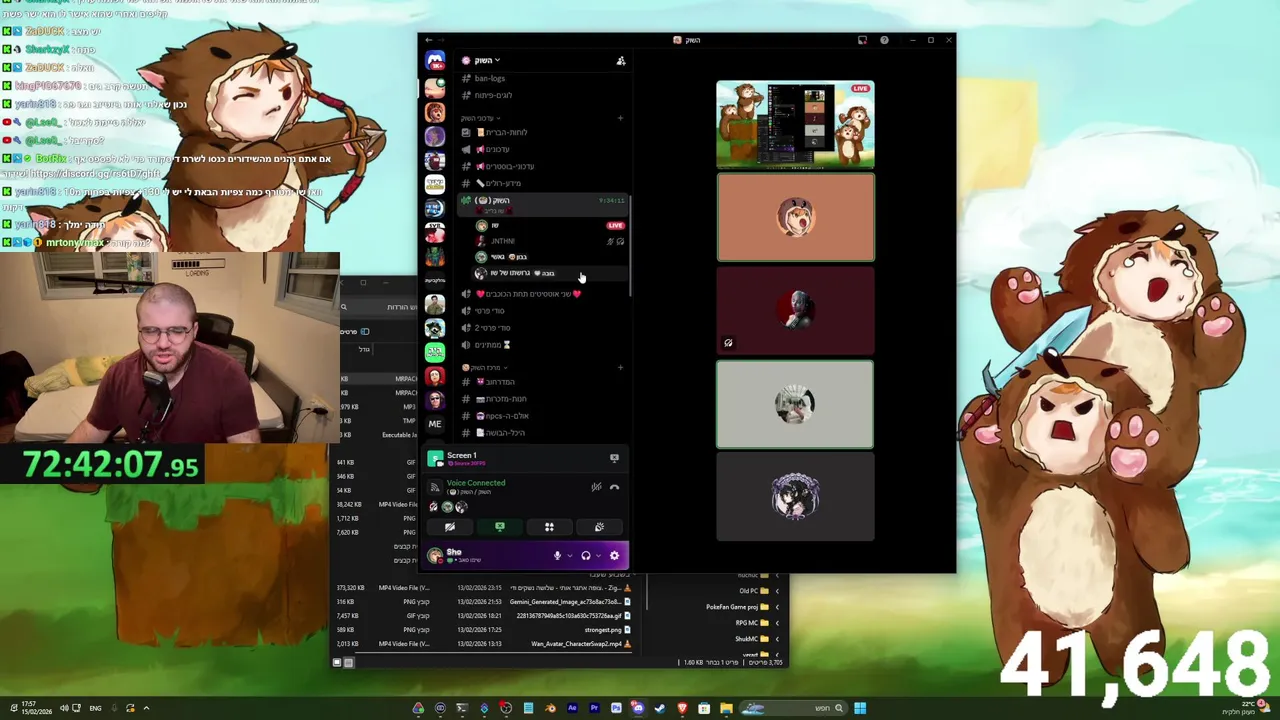Open Blender from the taskbar
The image size is (1280, 720).
[x=550, y=708]
